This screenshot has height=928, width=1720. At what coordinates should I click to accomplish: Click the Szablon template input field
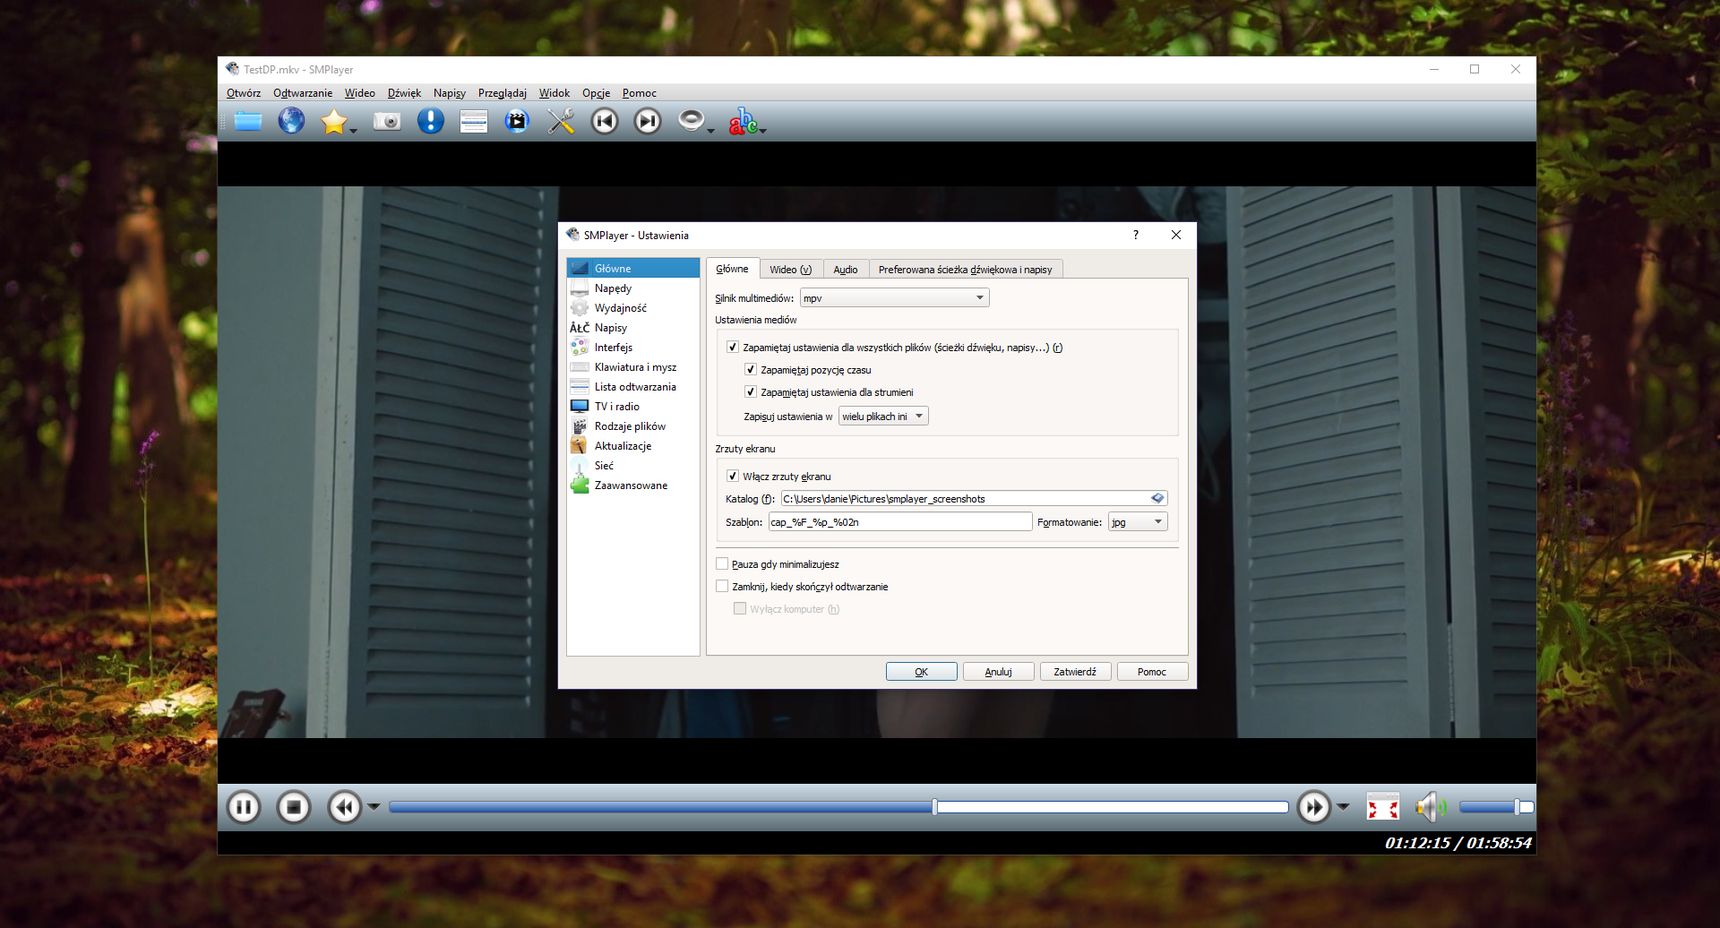[900, 522]
